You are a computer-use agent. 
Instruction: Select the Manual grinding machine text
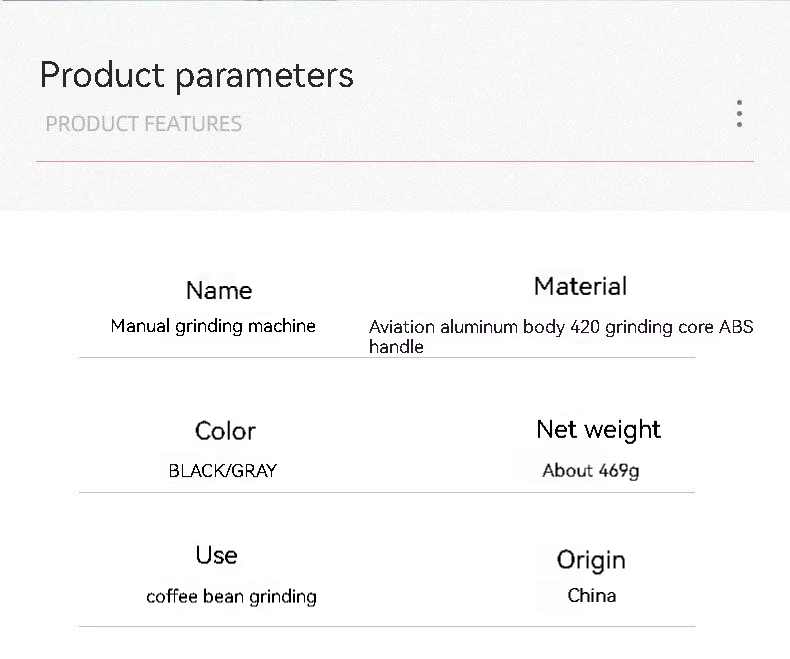pyautogui.click(x=213, y=326)
